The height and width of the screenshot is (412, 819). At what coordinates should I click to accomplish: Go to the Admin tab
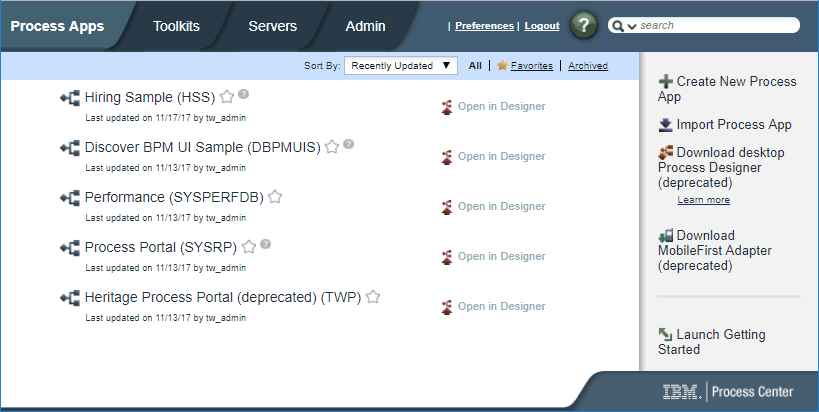365,27
